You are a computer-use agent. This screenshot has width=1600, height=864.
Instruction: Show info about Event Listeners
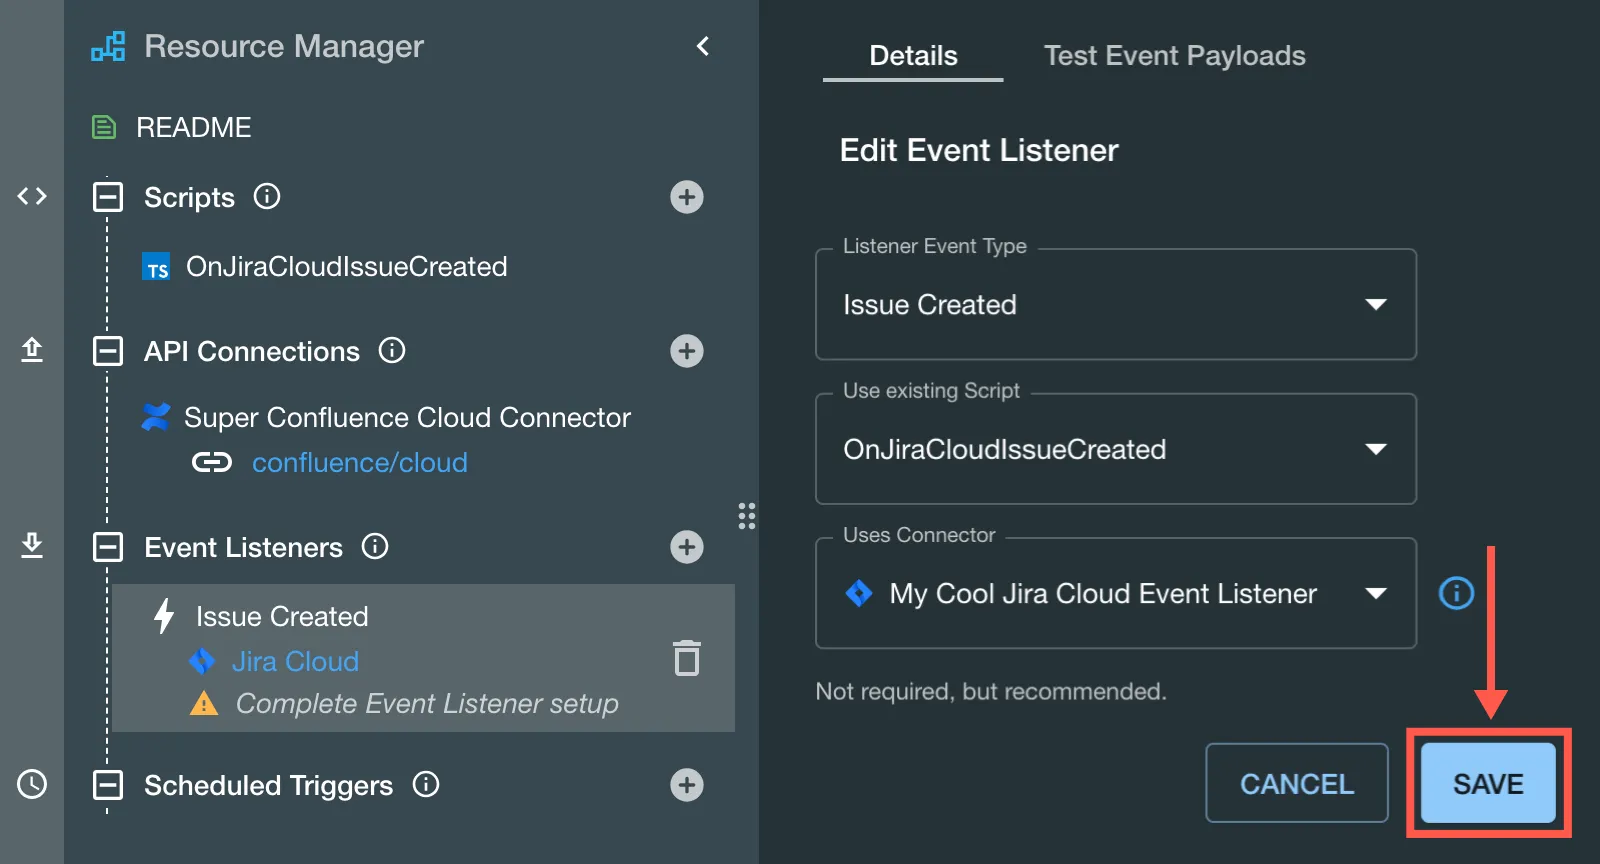pos(375,546)
